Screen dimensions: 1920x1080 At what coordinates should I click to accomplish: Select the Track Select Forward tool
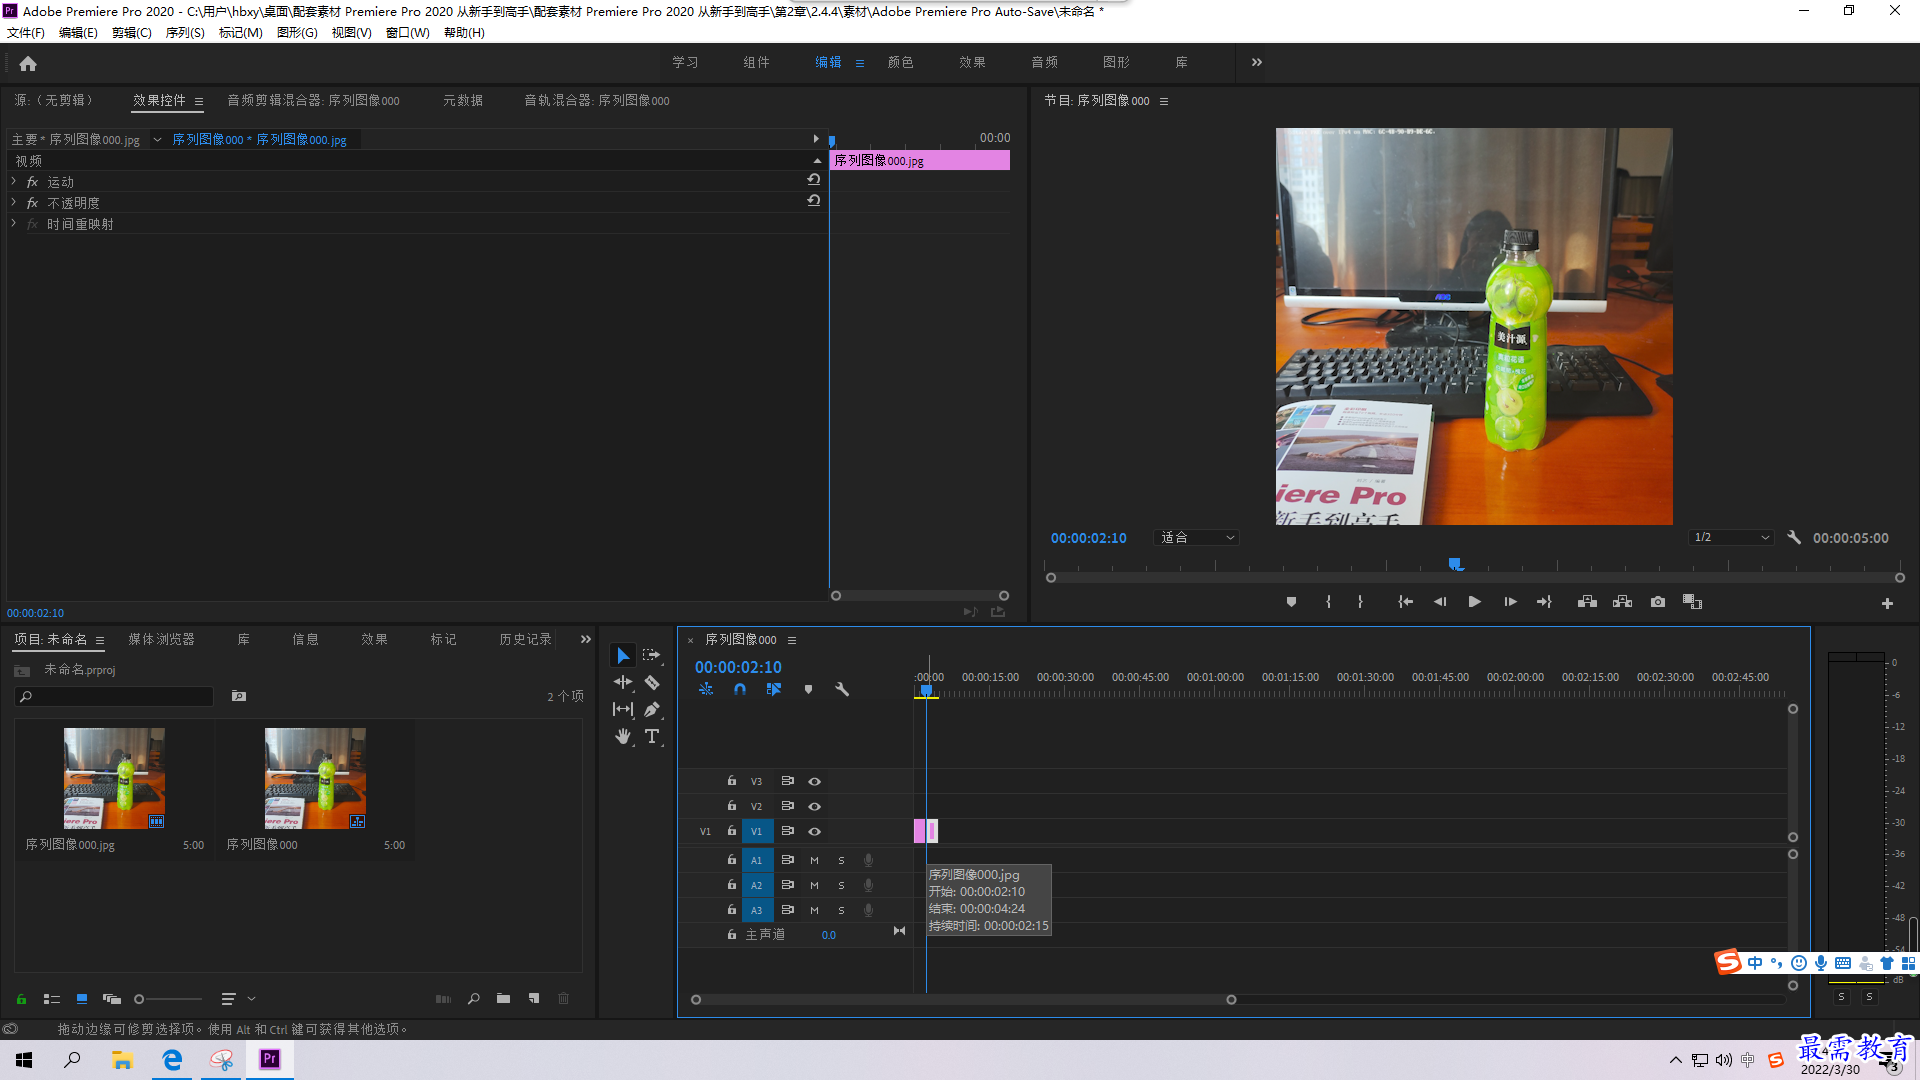pyautogui.click(x=652, y=655)
